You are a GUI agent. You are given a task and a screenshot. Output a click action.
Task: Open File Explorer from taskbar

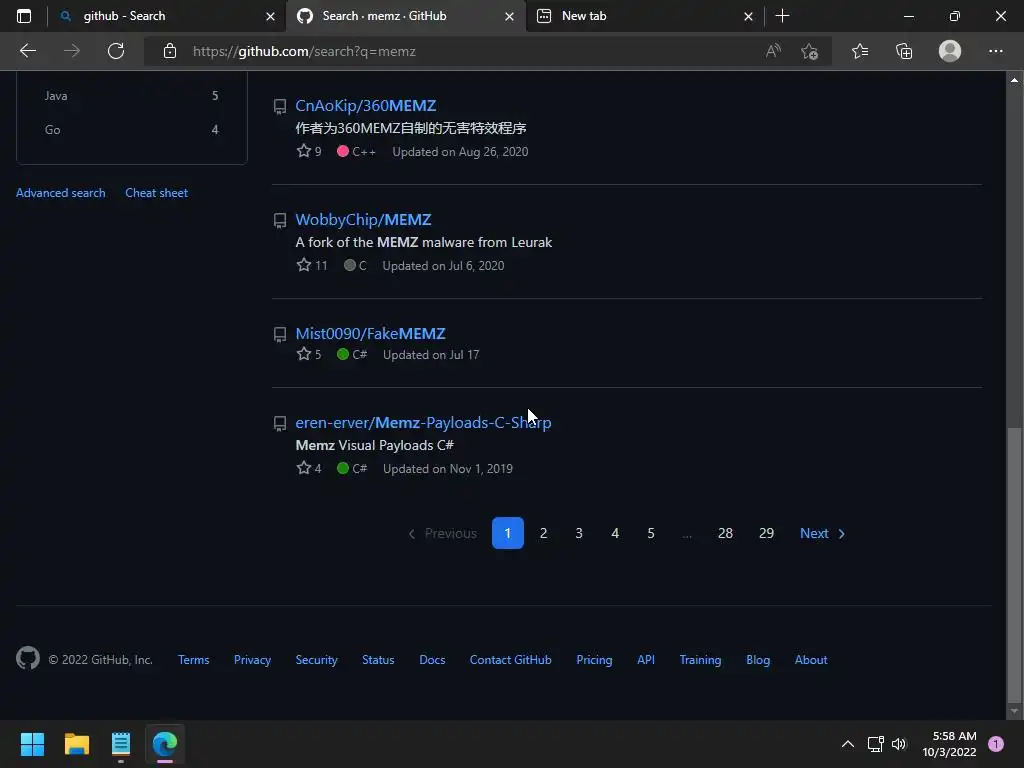click(x=76, y=744)
